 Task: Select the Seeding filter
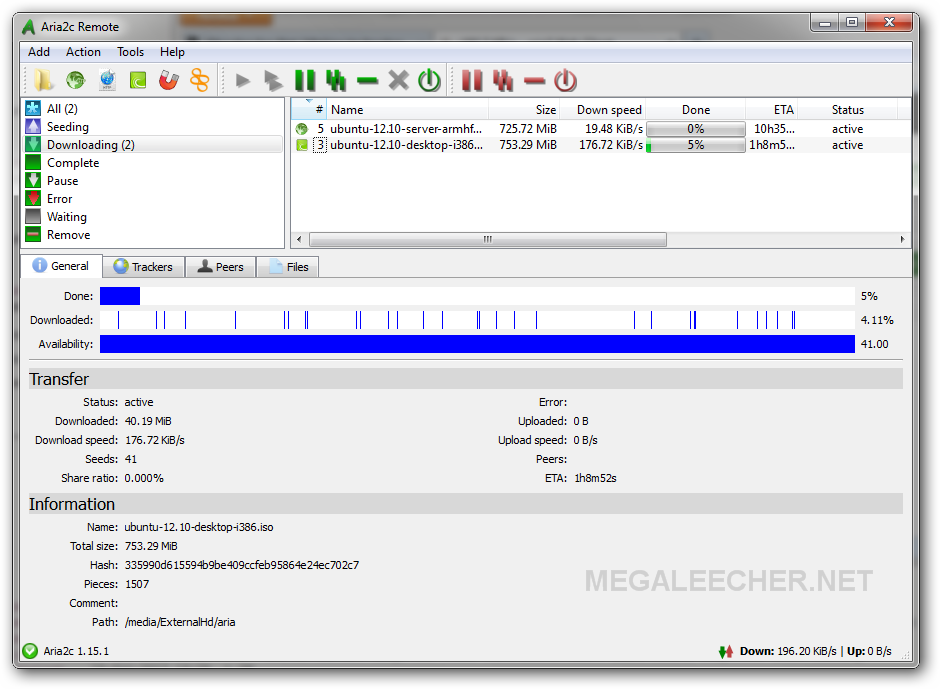point(152,127)
